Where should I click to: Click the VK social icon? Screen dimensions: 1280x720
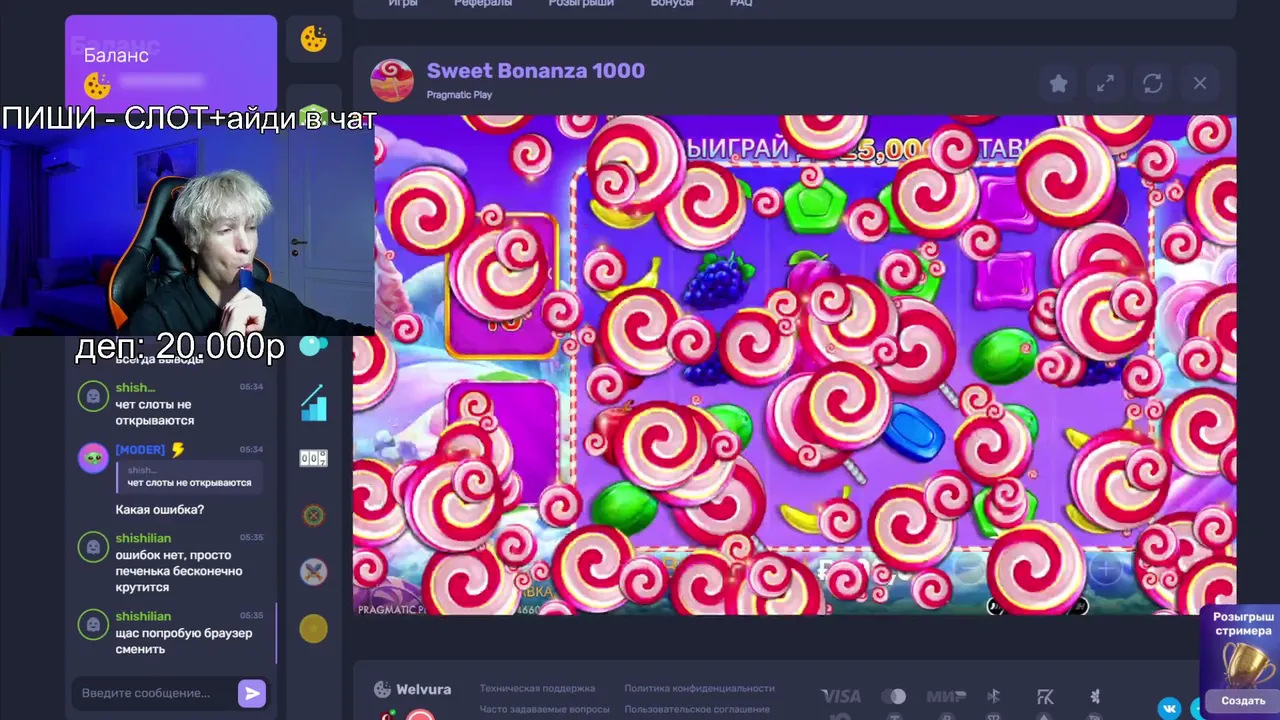tap(1169, 708)
